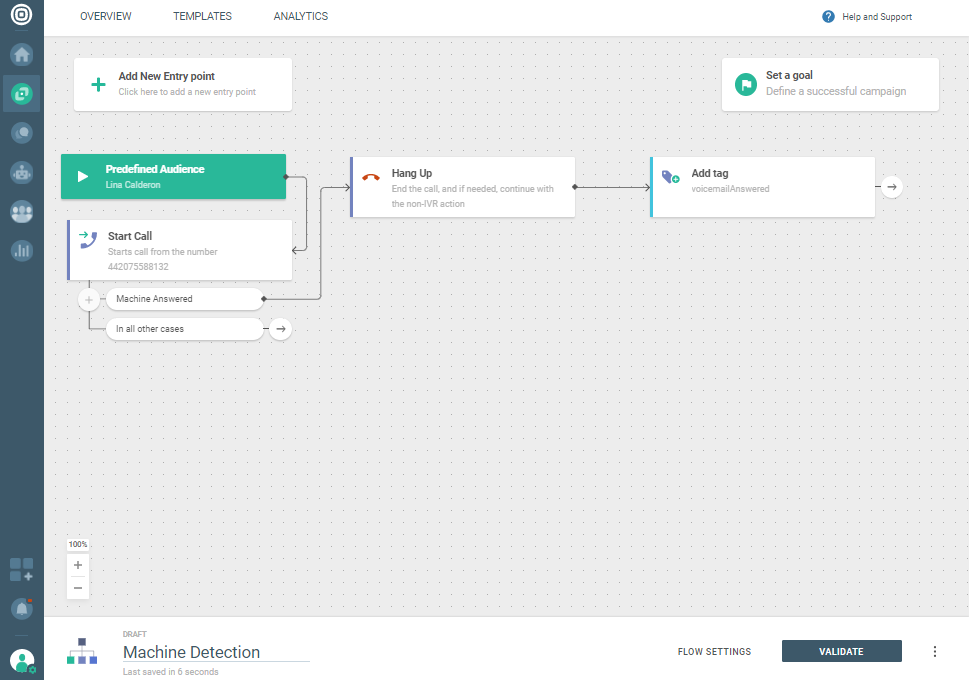Open the People audience sidebar icon

click(21, 212)
